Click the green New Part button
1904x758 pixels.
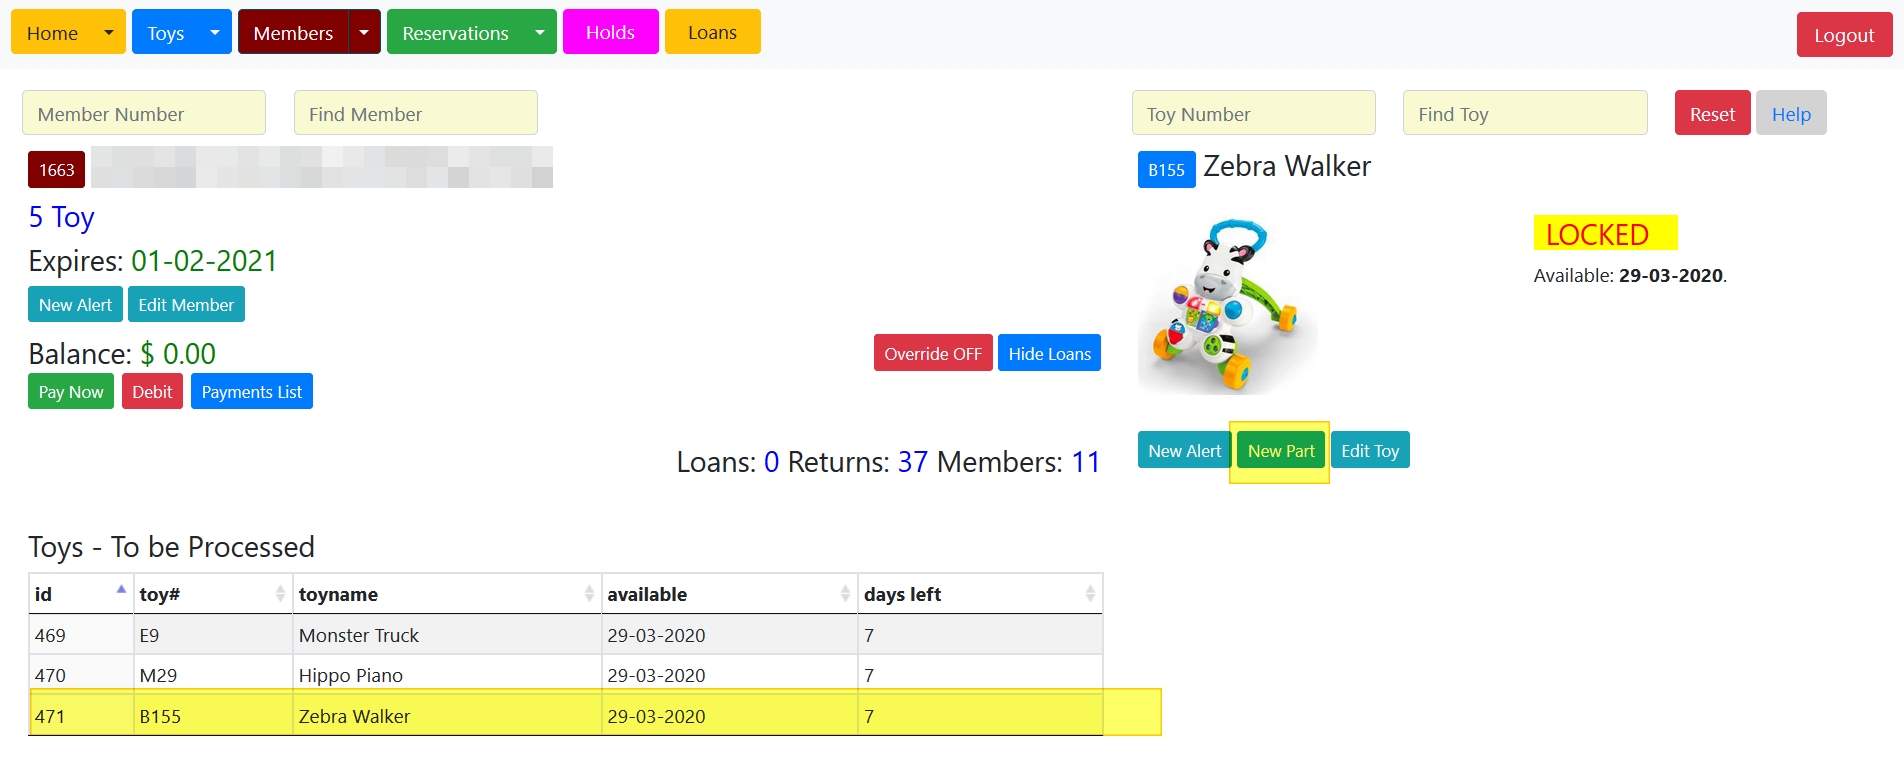point(1280,451)
